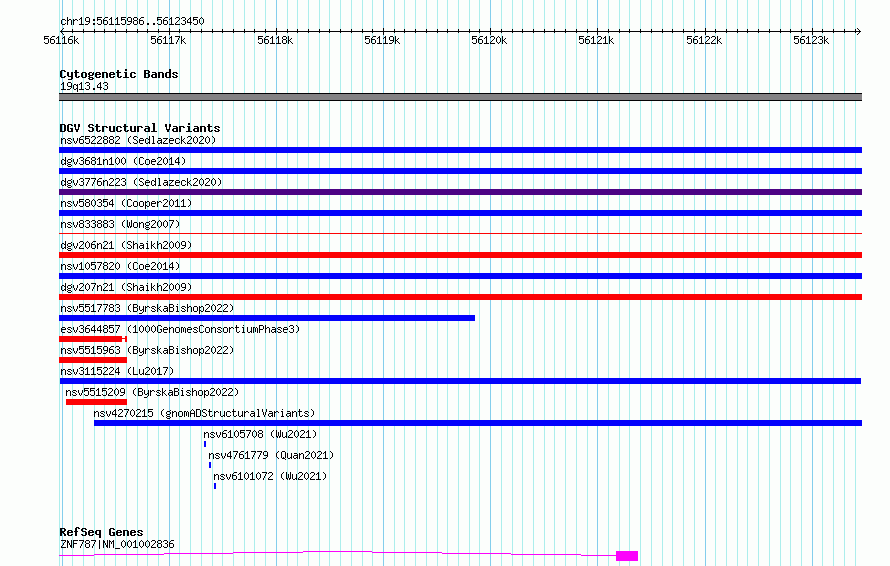The image size is (890, 566).
Task: Click the 56122k ruler tick label
Action: (x=704, y=40)
